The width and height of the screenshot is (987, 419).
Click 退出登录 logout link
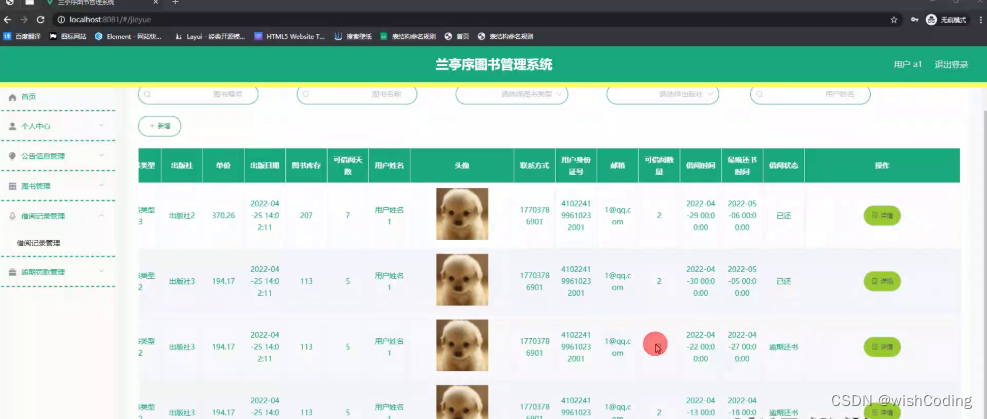click(951, 65)
